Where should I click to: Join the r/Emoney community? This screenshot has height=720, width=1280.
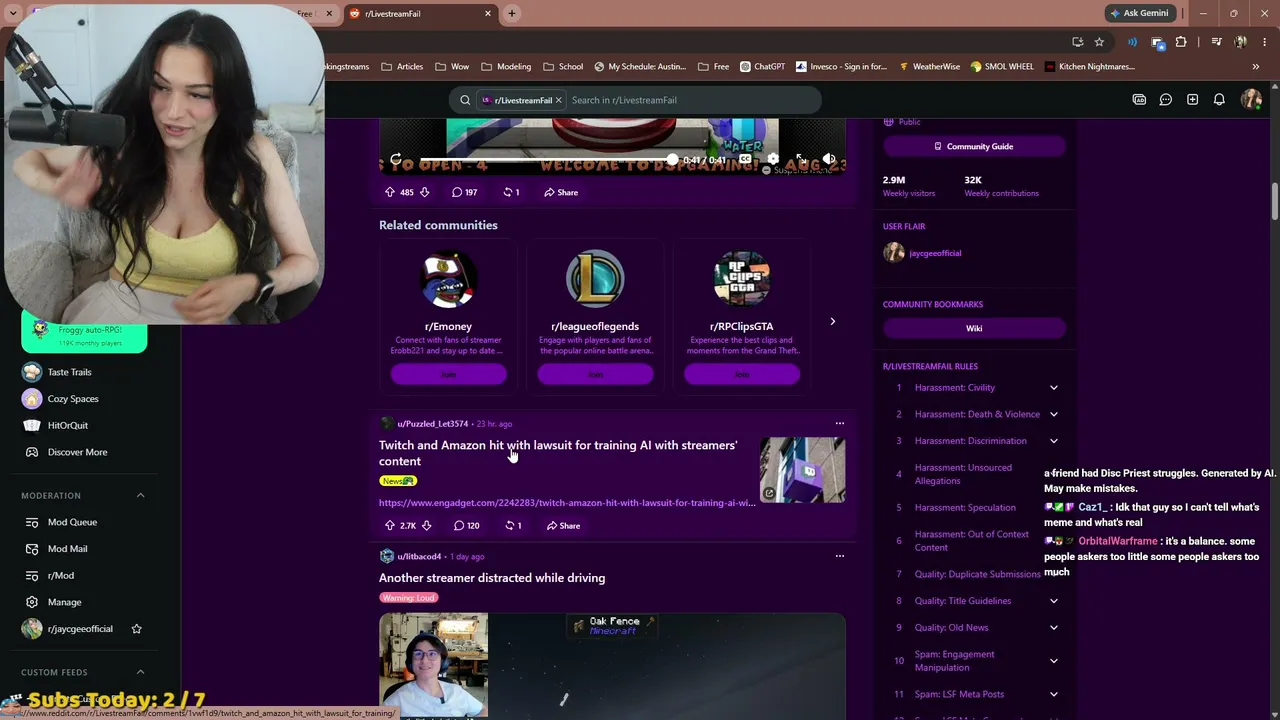[448, 374]
